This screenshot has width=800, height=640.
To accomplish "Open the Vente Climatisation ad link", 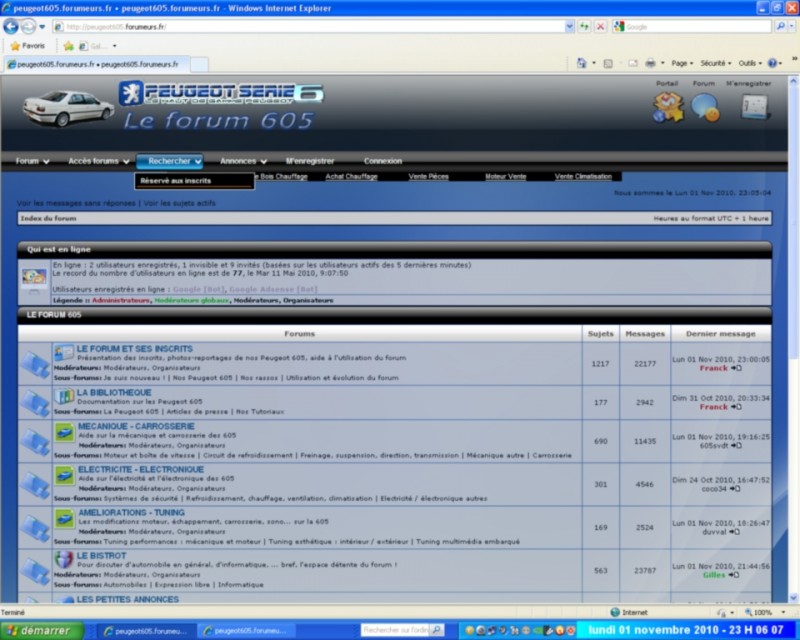I will tap(583, 177).
